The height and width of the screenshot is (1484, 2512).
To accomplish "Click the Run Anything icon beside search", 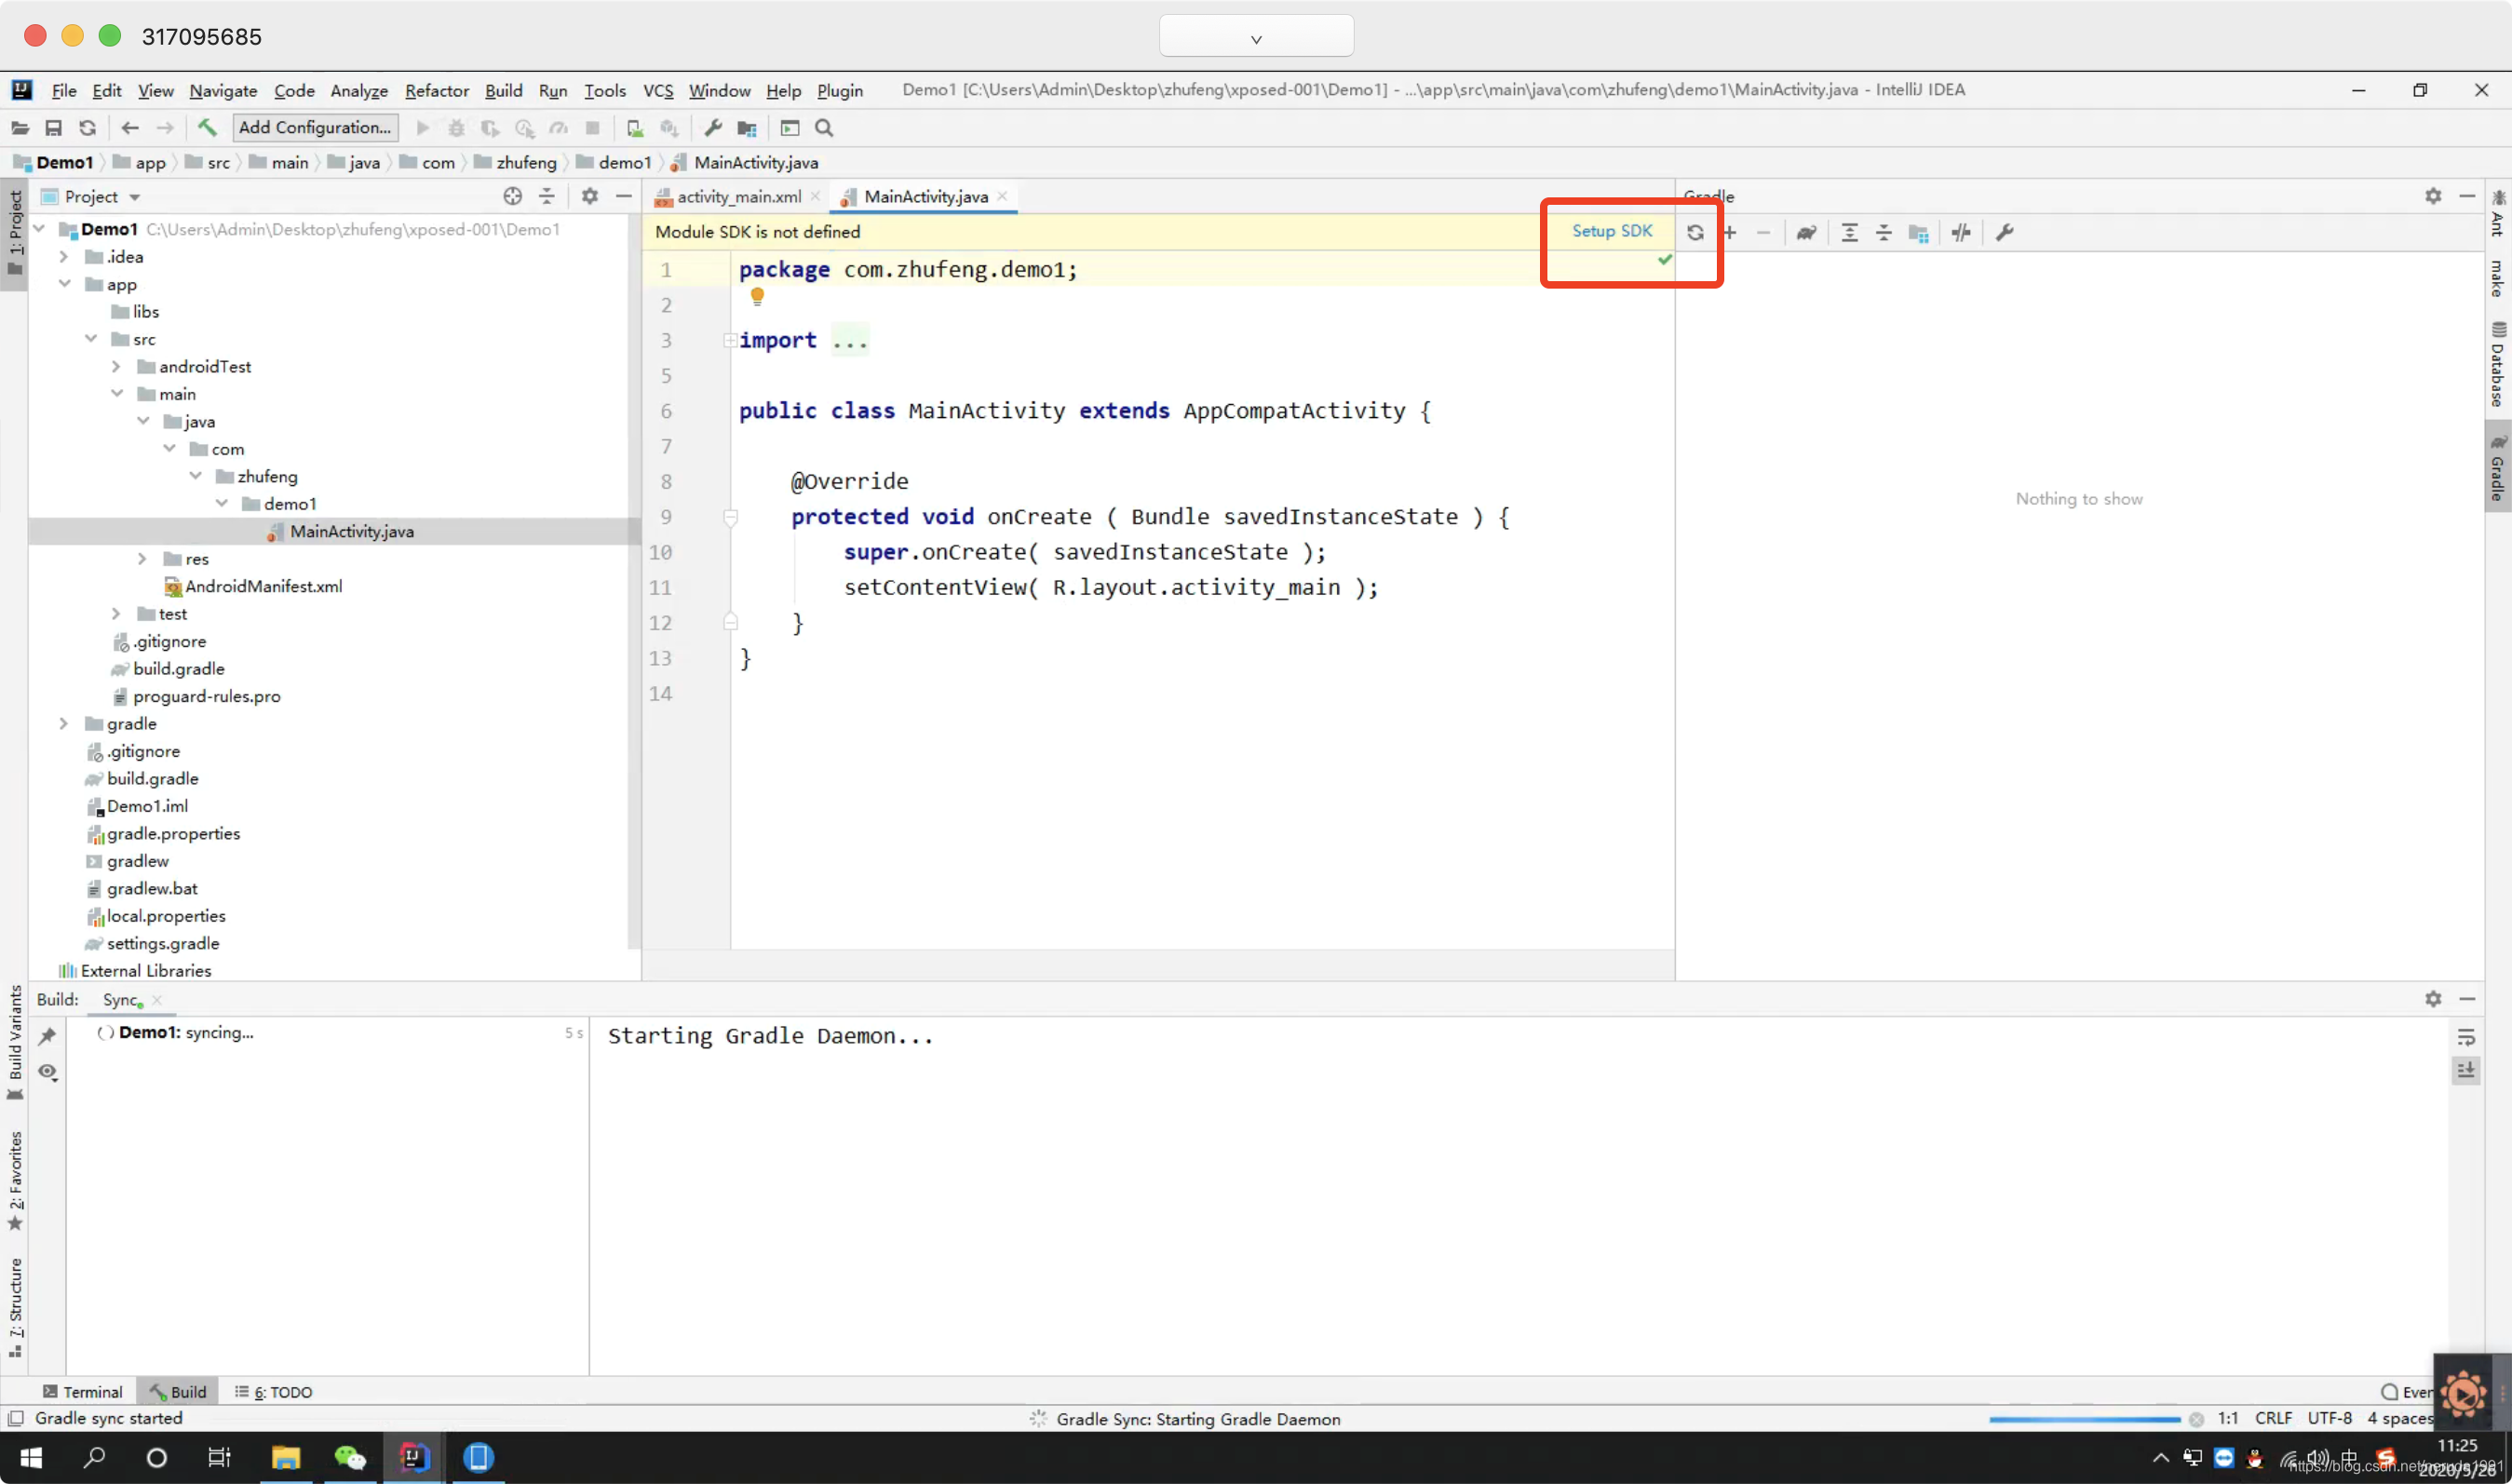I will pyautogui.click(x=790, y=128).
